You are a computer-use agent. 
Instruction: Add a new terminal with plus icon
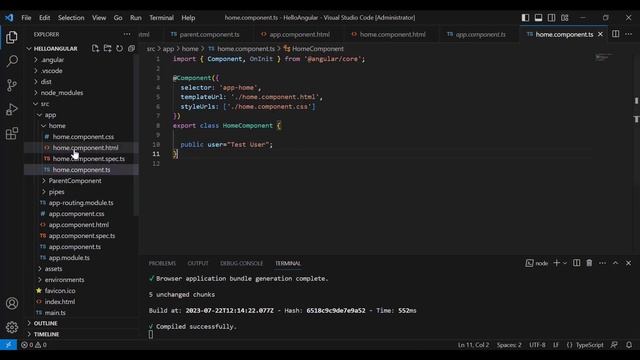coord(556,263)
